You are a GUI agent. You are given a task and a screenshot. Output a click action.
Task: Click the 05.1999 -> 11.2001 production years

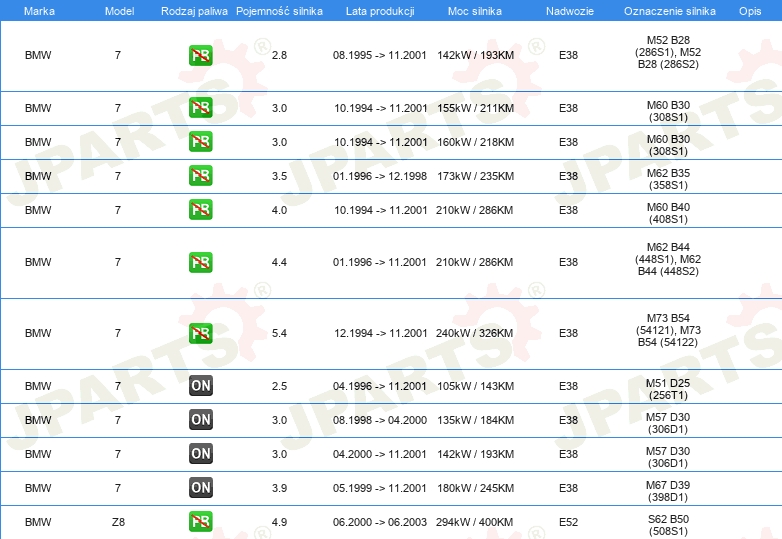coord(380,488)
